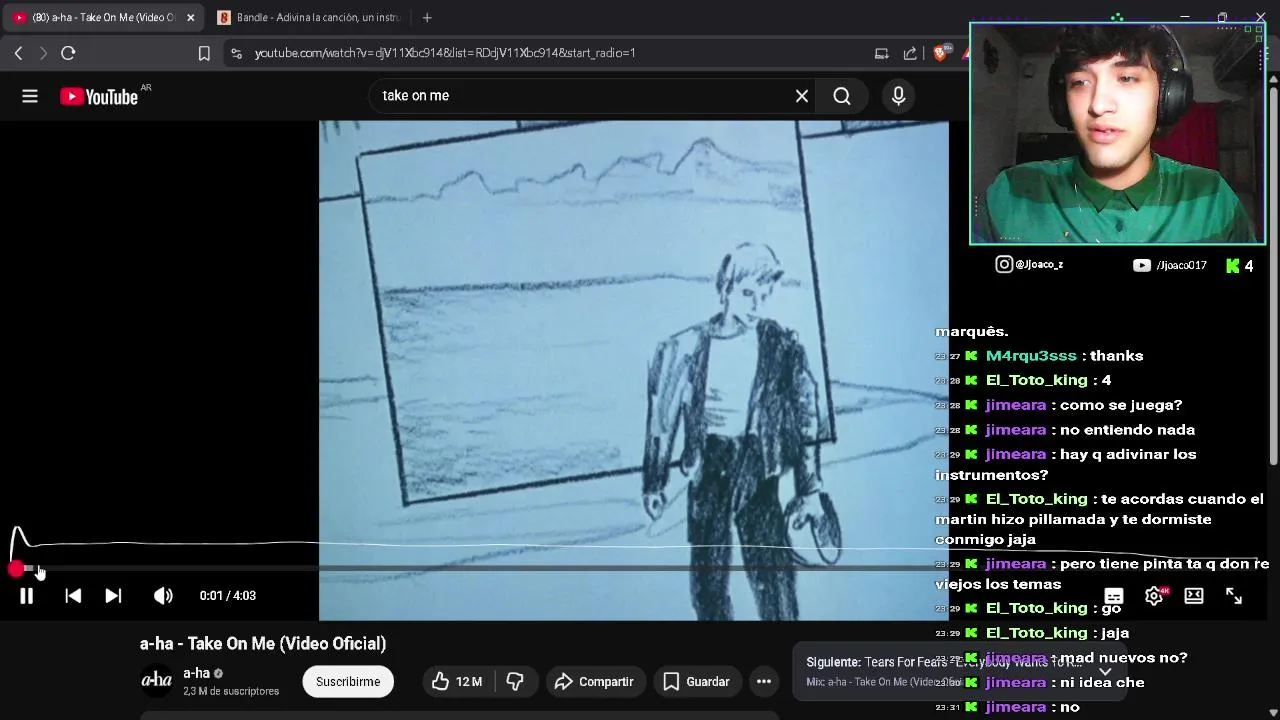Open the YouTube hamburger guide menu
The image size is (1280, 720).
pos(30,96)
